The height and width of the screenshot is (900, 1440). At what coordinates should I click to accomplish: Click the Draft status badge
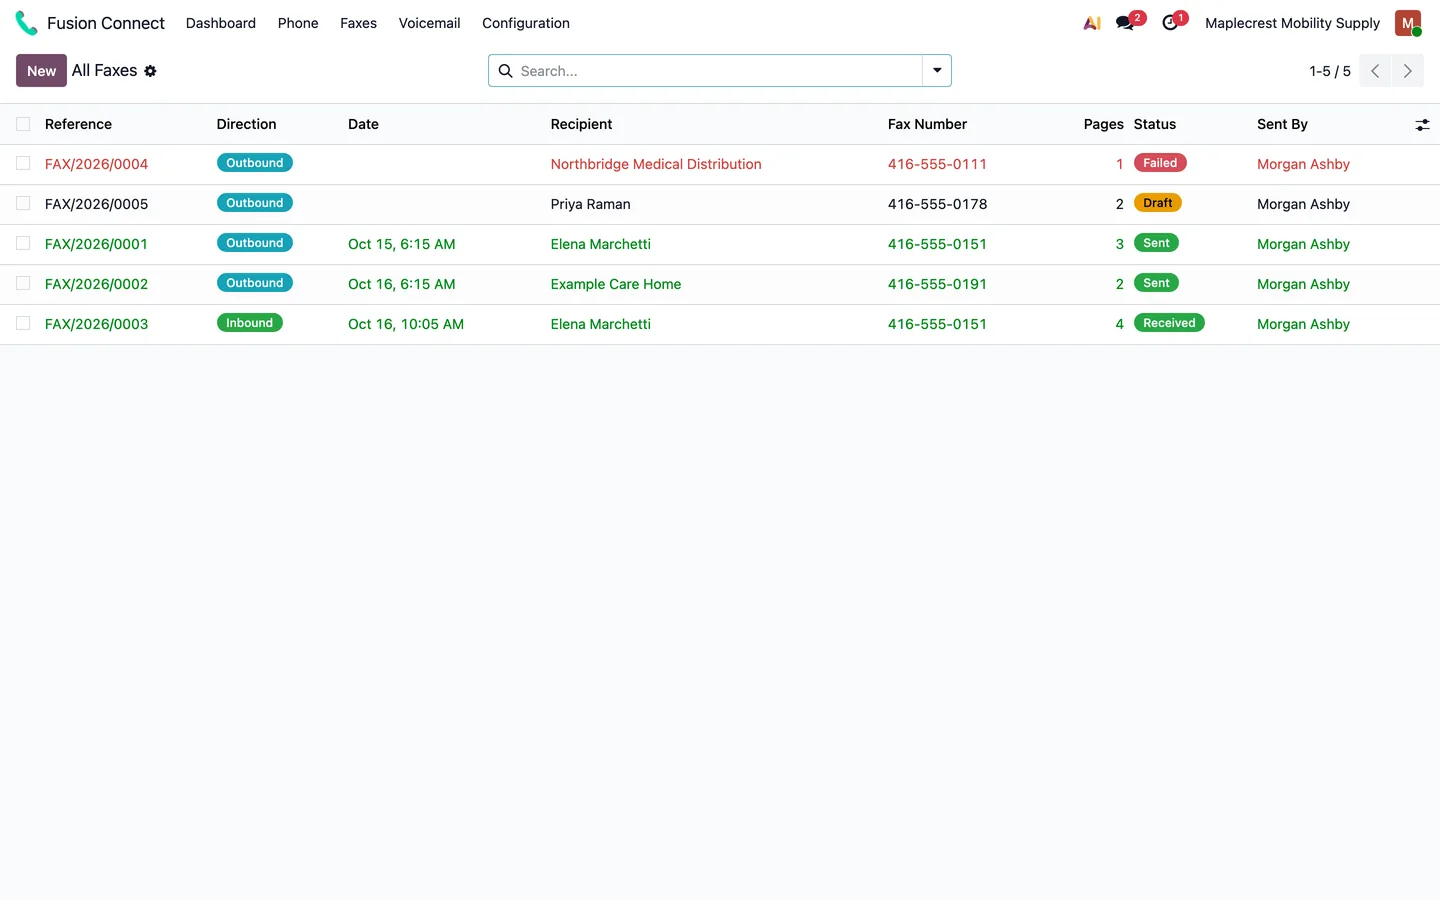[1158, 203]
